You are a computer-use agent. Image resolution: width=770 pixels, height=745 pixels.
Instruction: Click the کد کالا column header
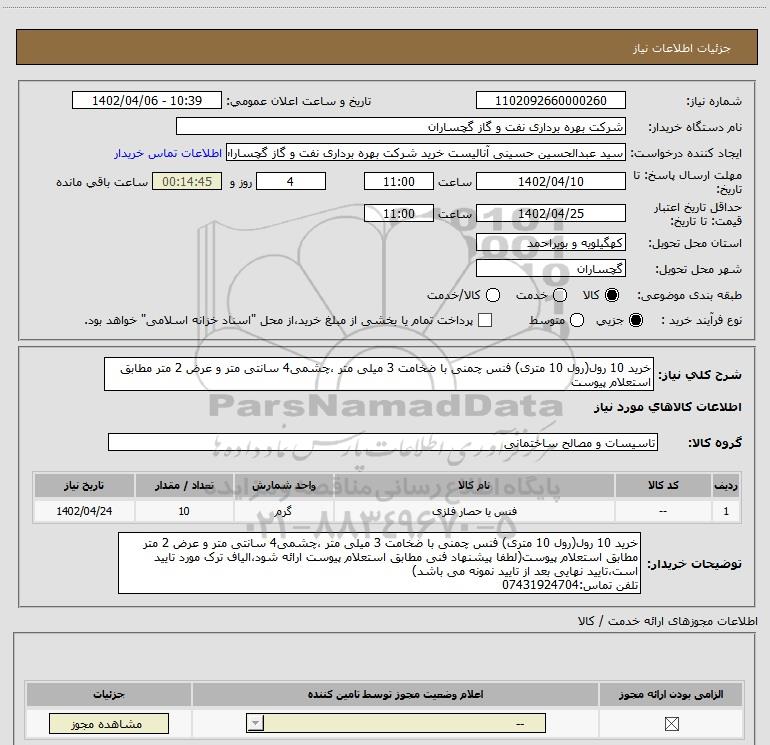point(663,485)
